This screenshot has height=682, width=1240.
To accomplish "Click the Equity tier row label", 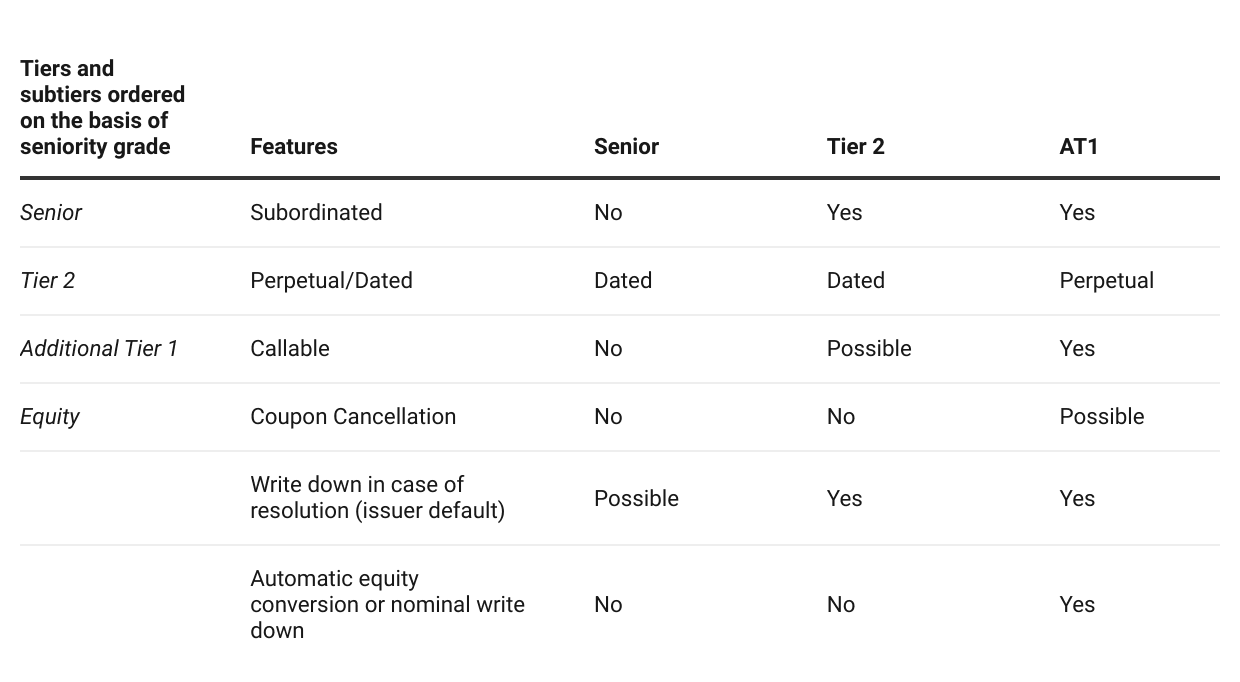I will coord(50,417).
